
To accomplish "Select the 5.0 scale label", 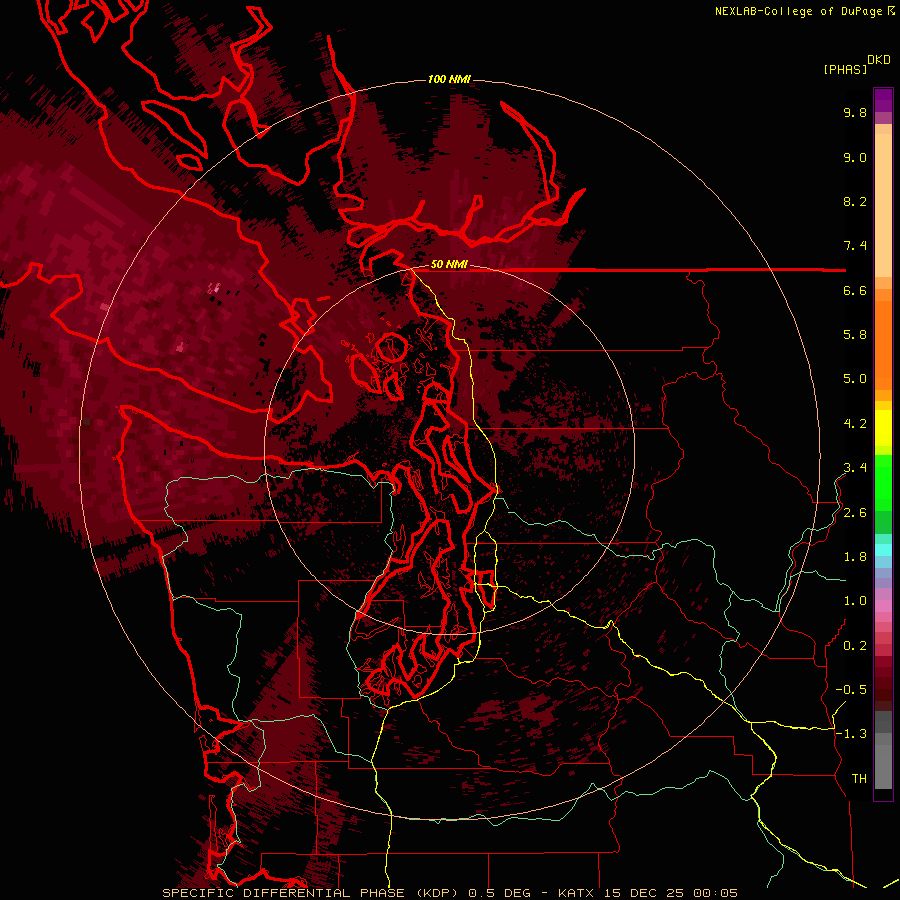I will 855,379.
